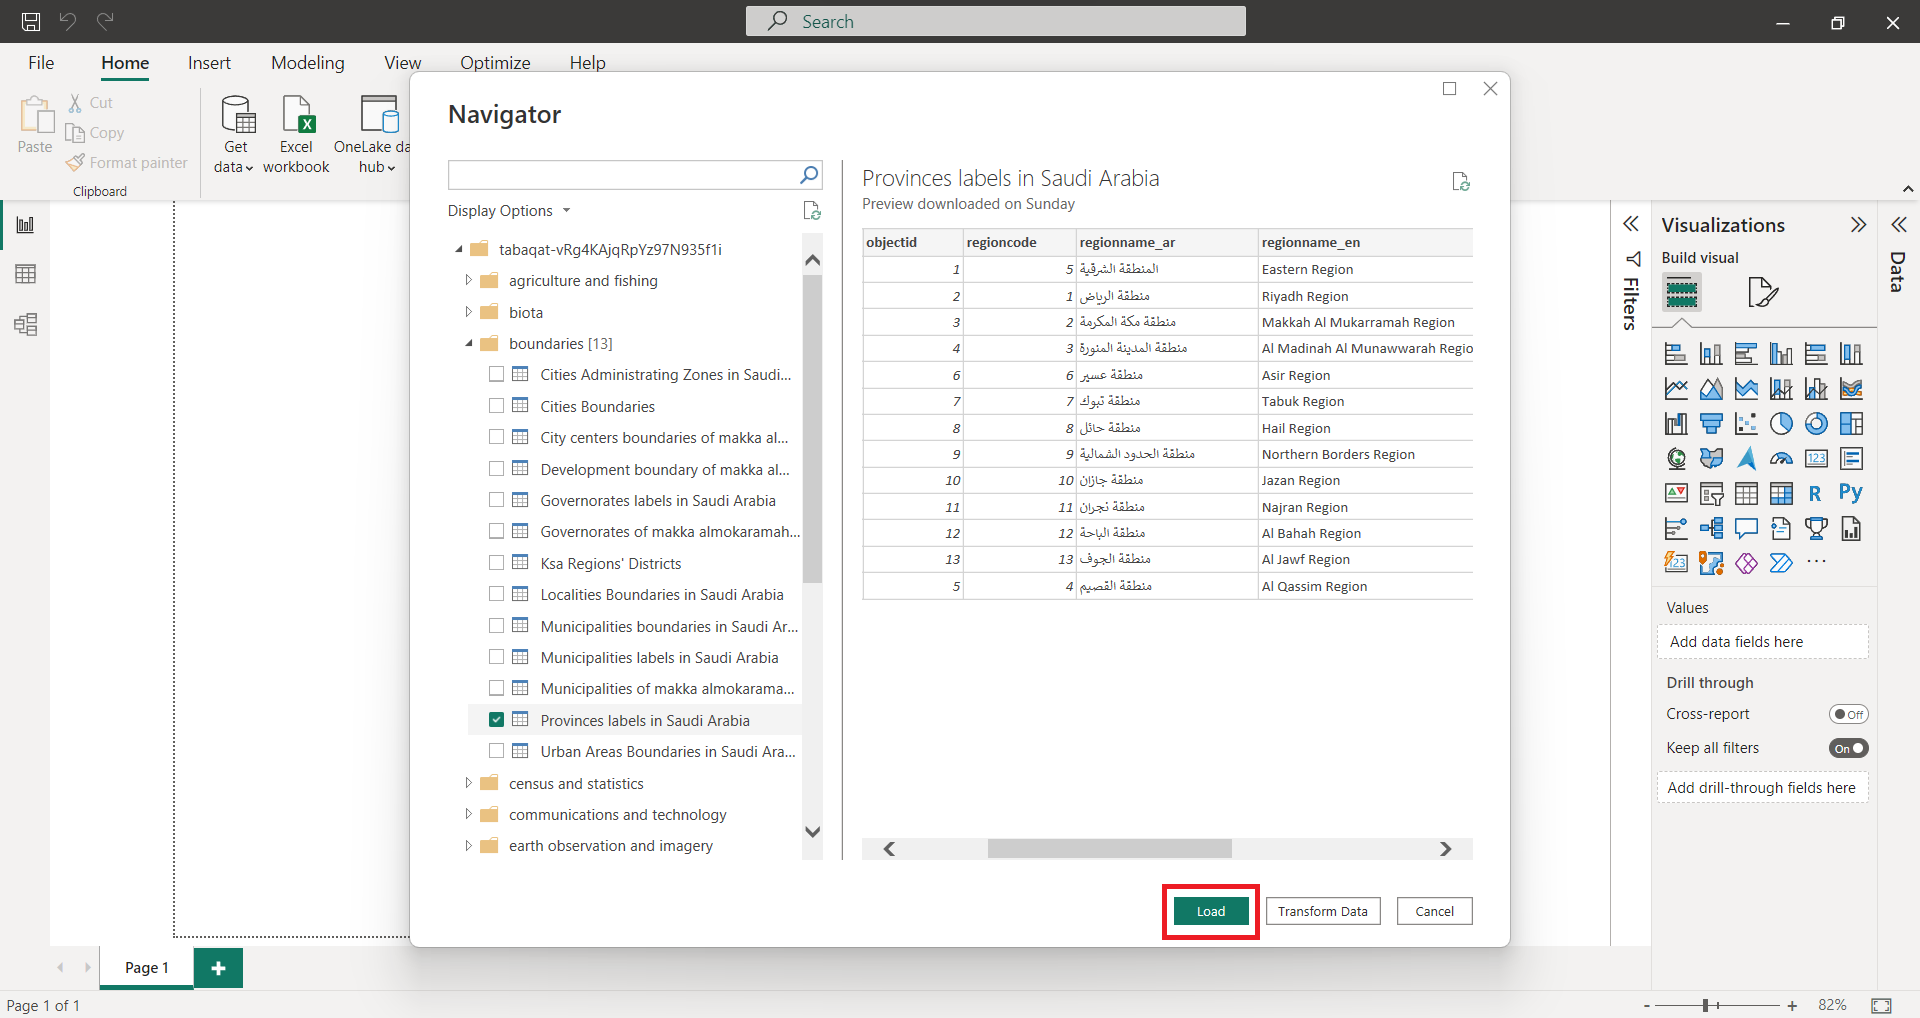
Task: Expand agriculture and fishing folder
Action: tap(468, 280)
